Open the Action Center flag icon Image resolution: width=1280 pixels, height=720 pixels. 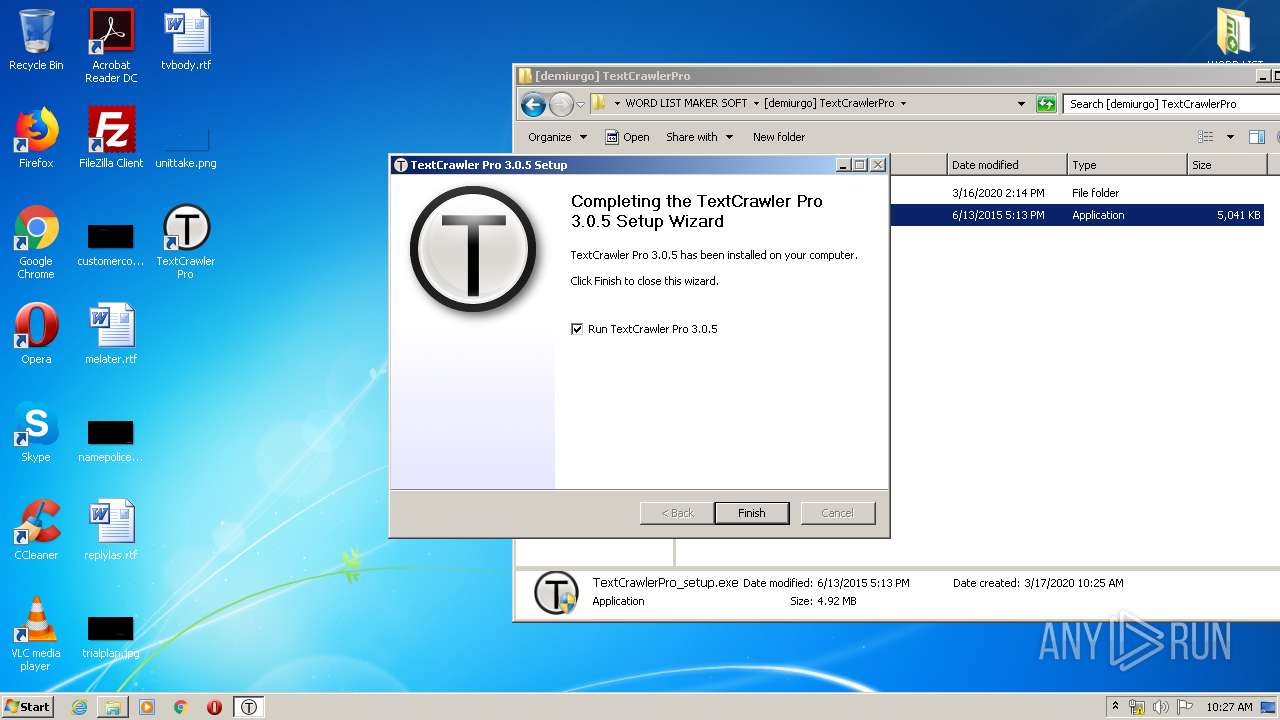(1184, 707)
